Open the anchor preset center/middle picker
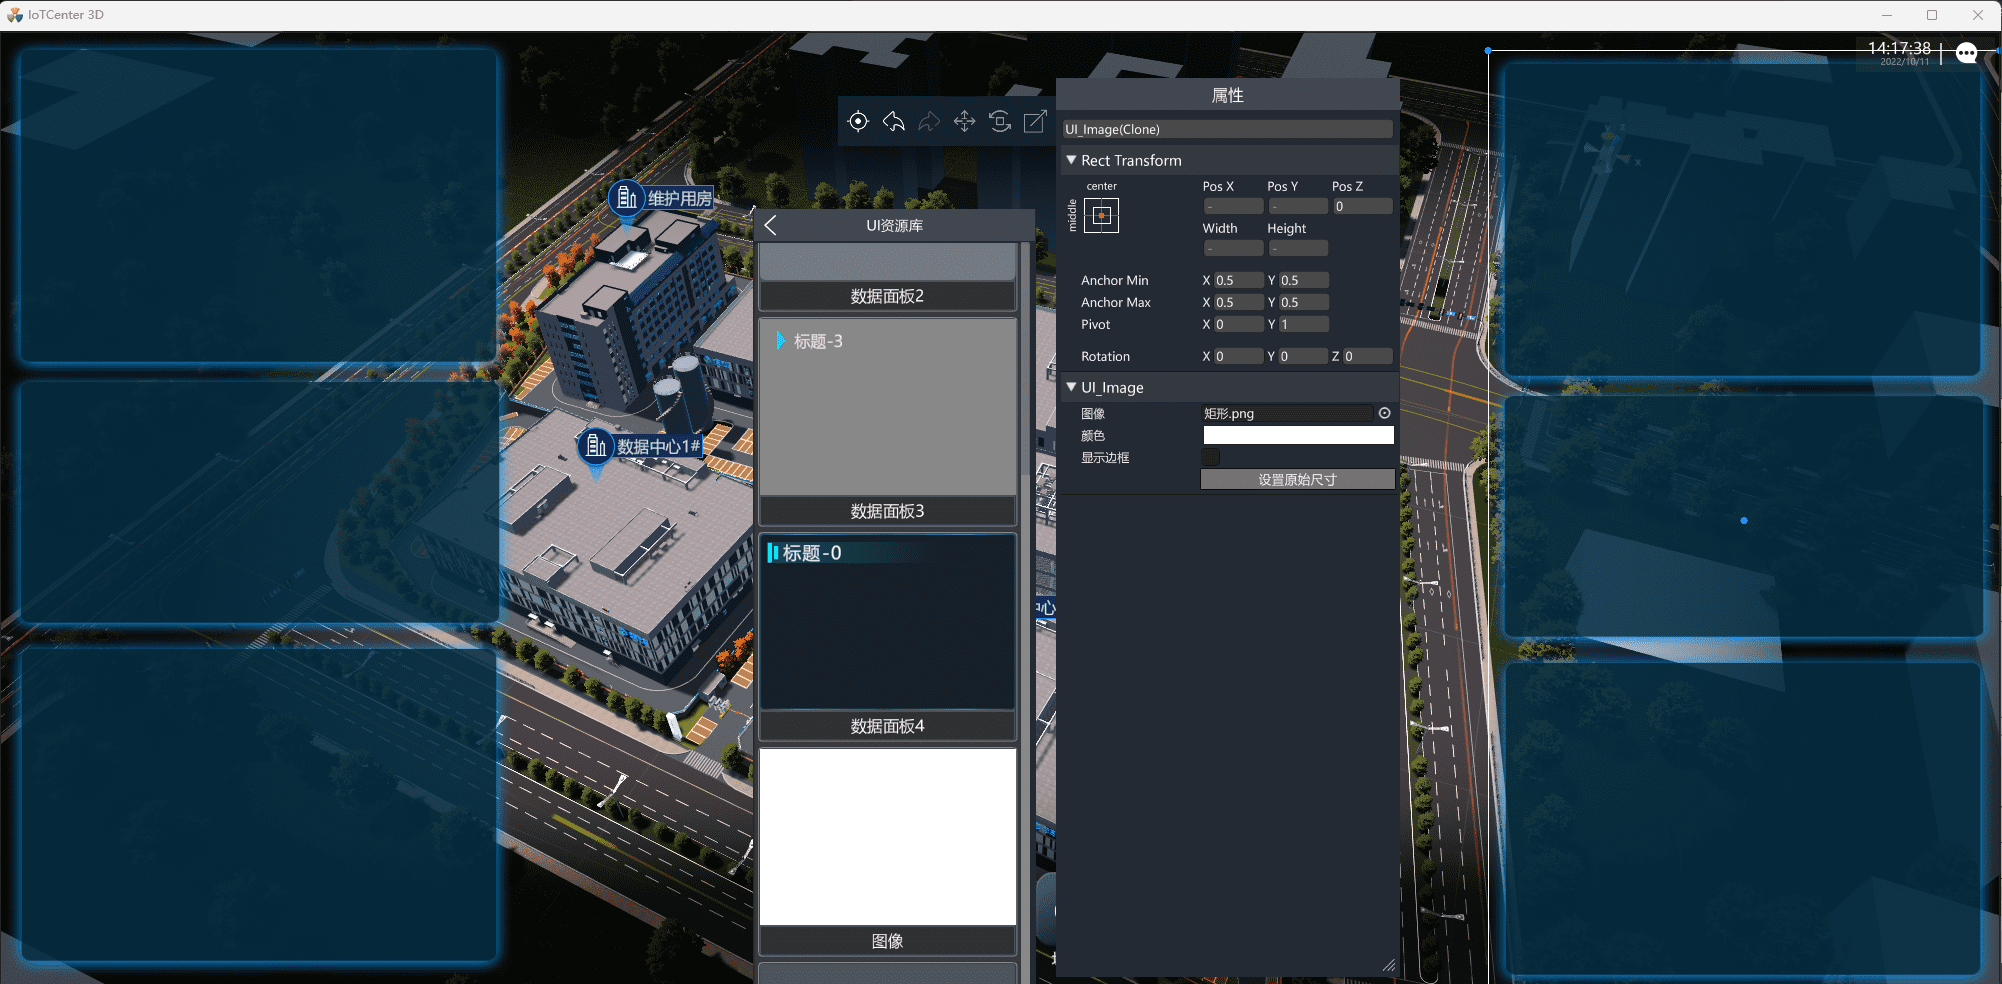Screen dimensions: 2002x984 [x=1101, y=215]
